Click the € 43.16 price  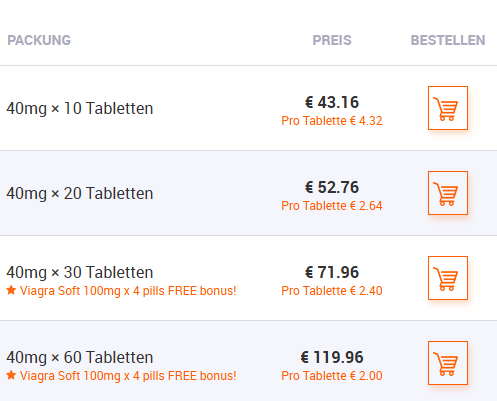click(332, 102)
